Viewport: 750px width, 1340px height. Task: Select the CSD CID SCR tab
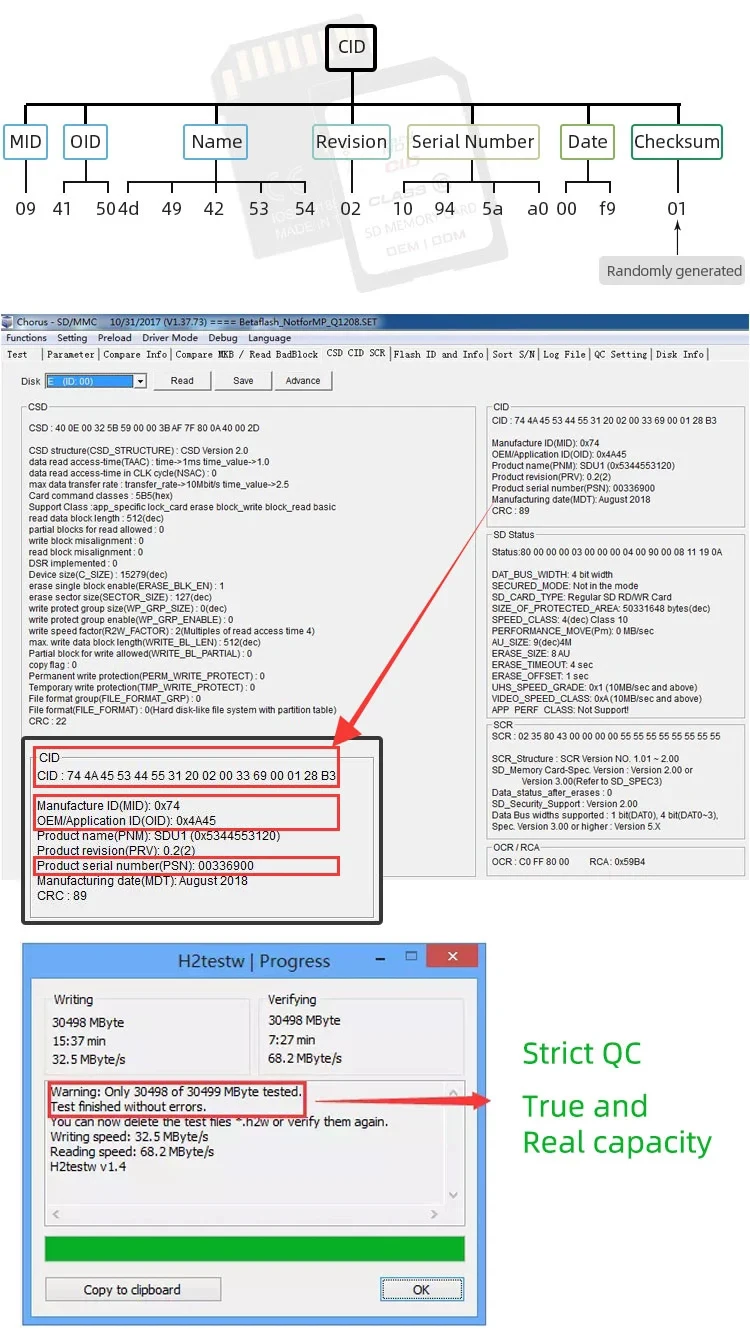click(x=356, y=354)
